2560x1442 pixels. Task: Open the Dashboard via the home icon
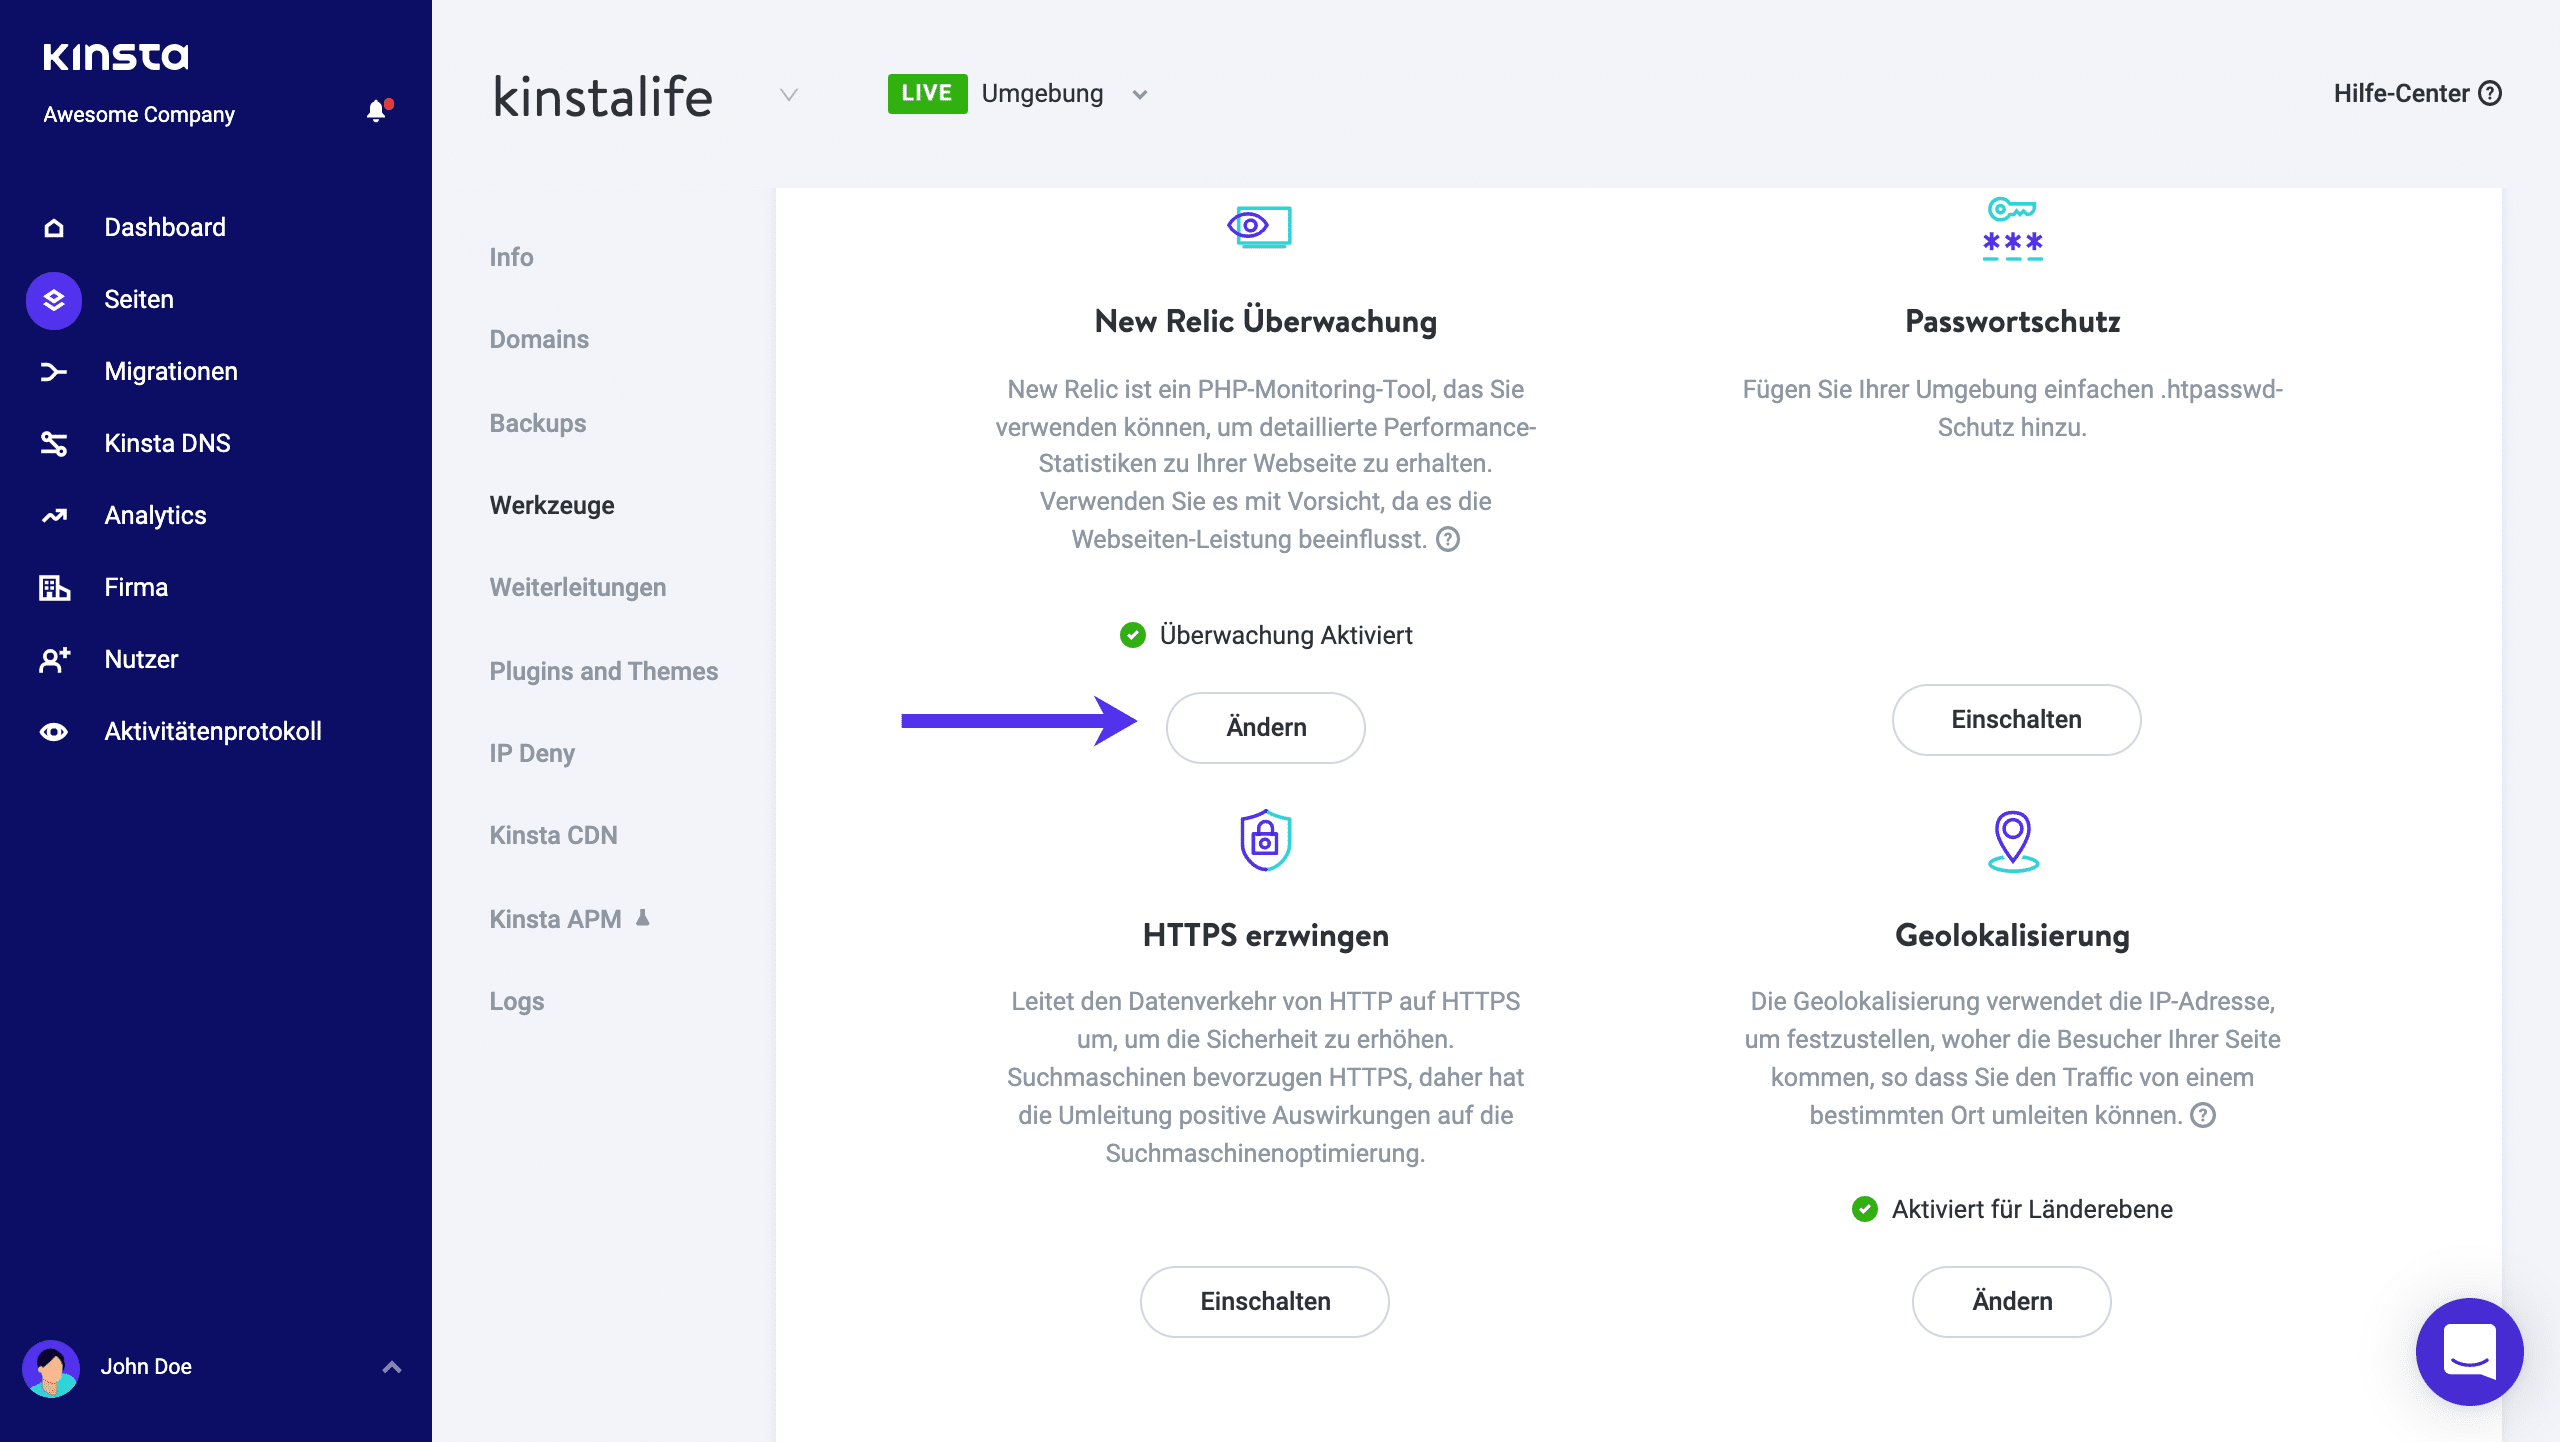click(x=52, y=227)
